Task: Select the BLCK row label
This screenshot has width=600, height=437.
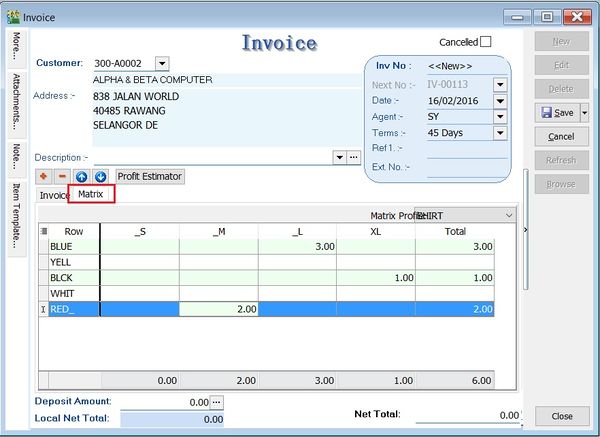Action: pyautogui.click(x=74, y=278)
